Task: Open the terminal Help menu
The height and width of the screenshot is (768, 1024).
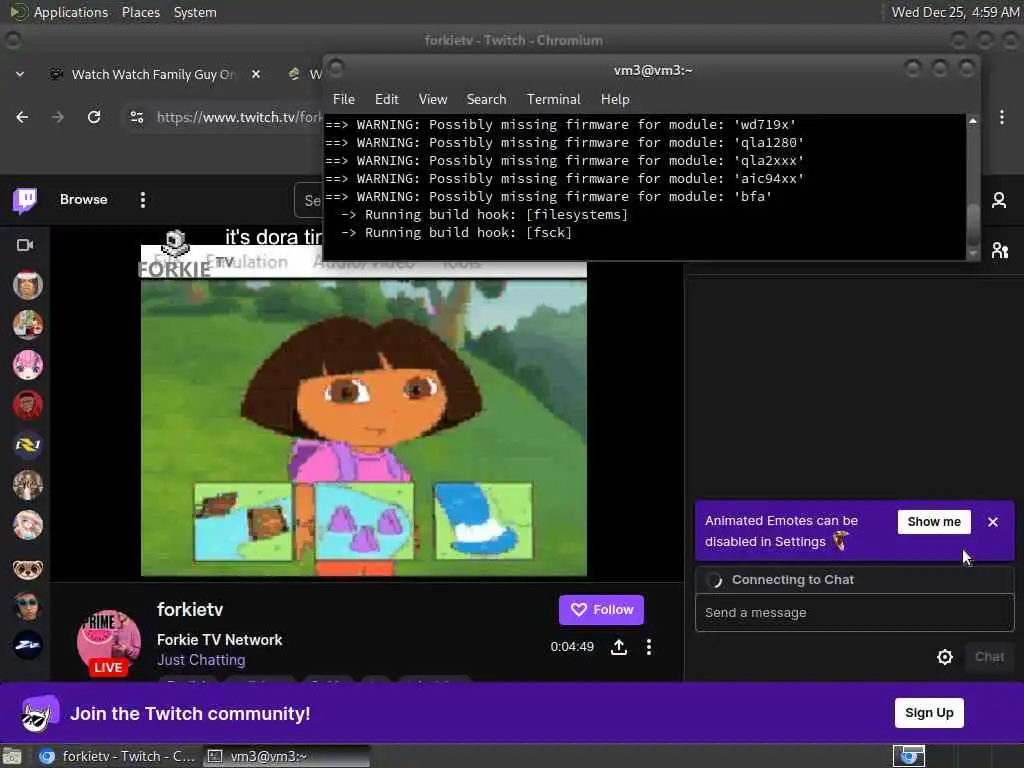Action: pos(615,99)
